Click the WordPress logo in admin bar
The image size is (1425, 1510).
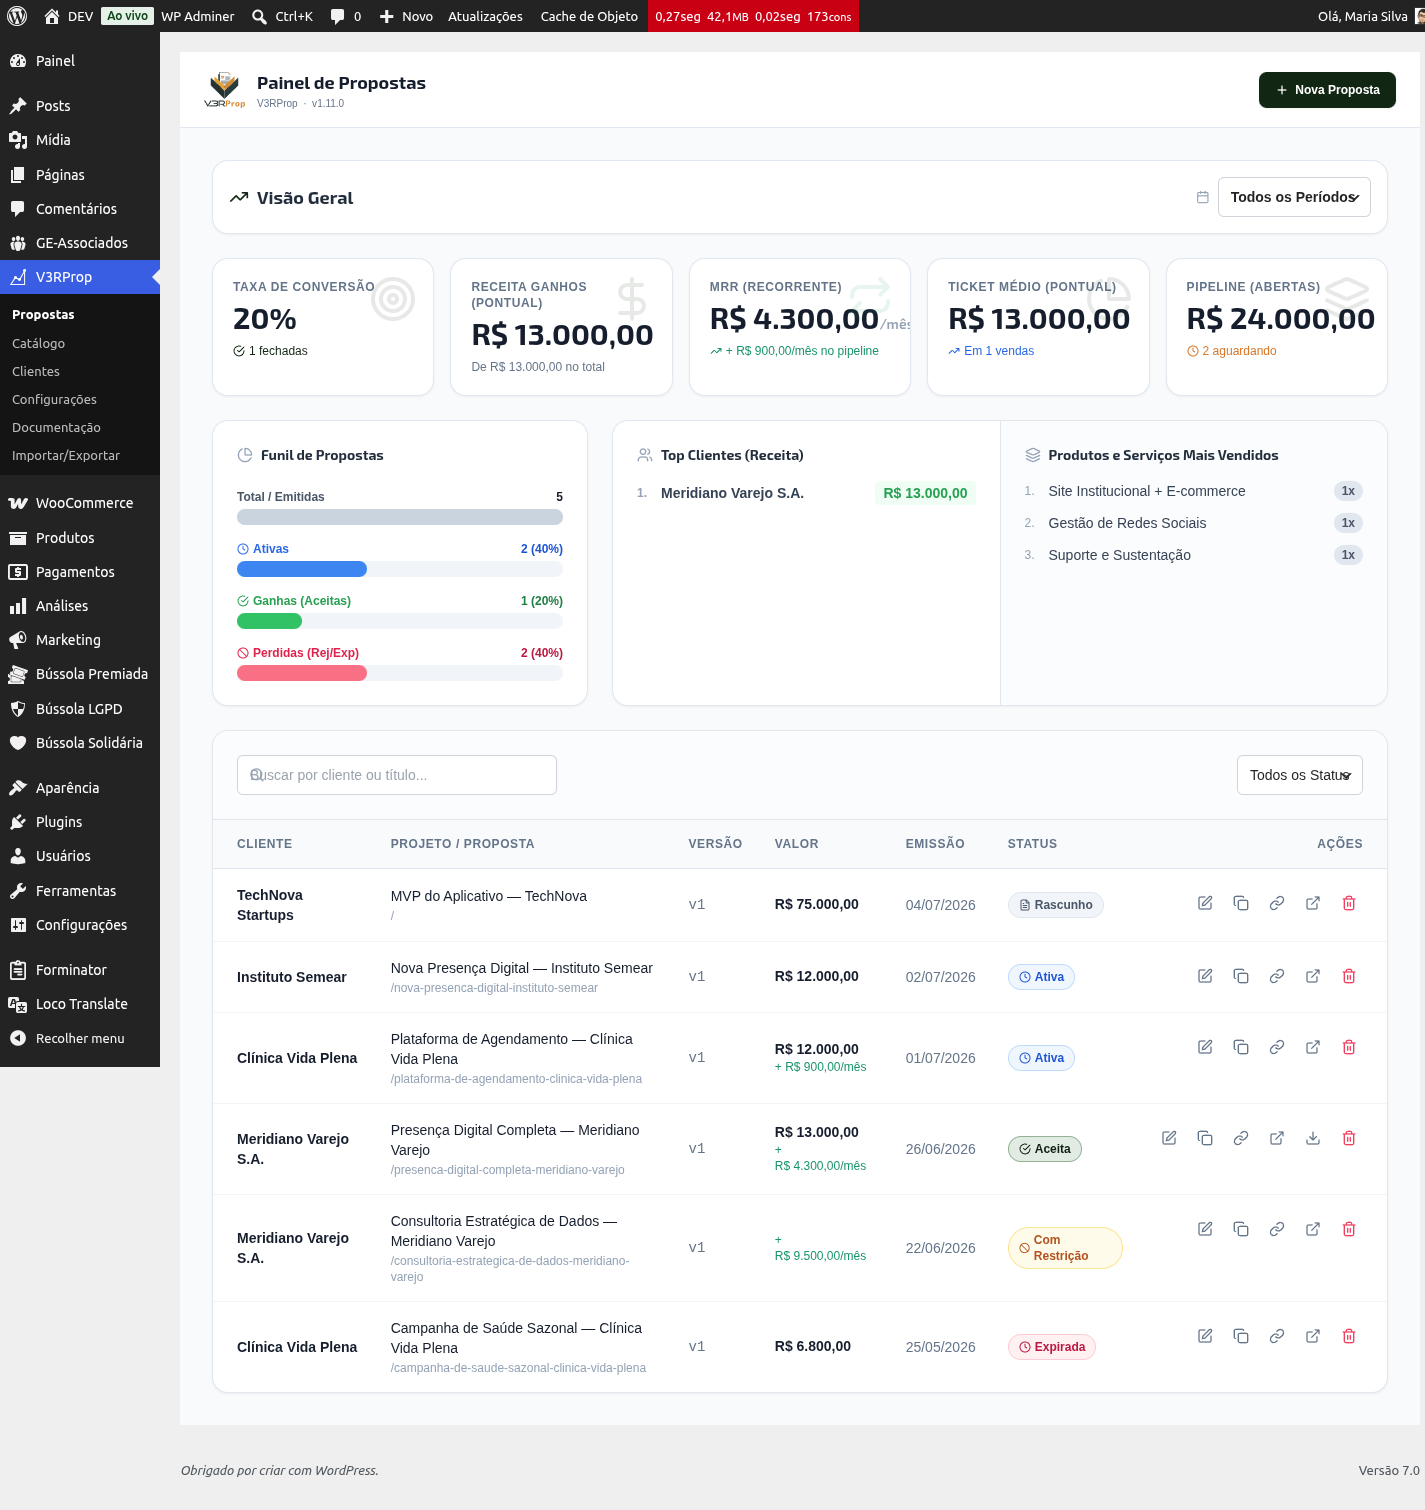coord(17,16)
